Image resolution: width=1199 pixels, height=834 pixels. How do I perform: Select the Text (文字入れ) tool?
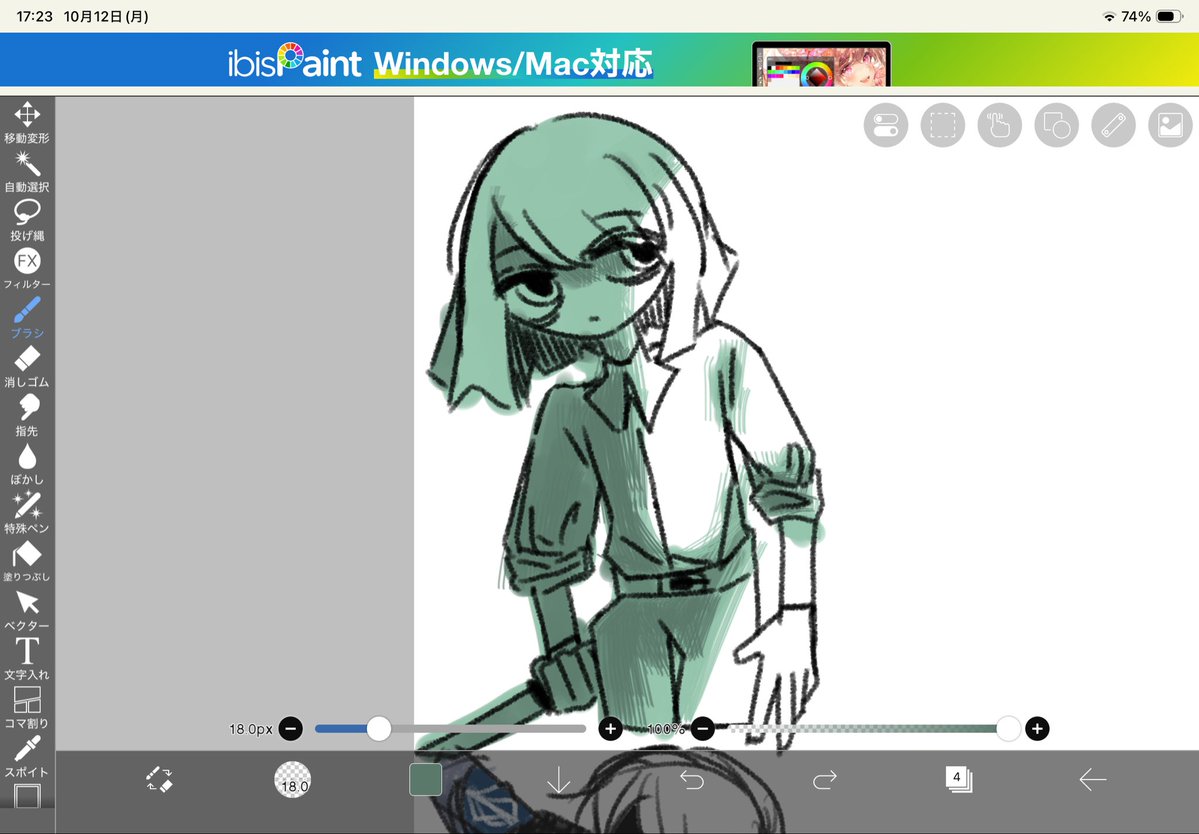tap(27, 659)
